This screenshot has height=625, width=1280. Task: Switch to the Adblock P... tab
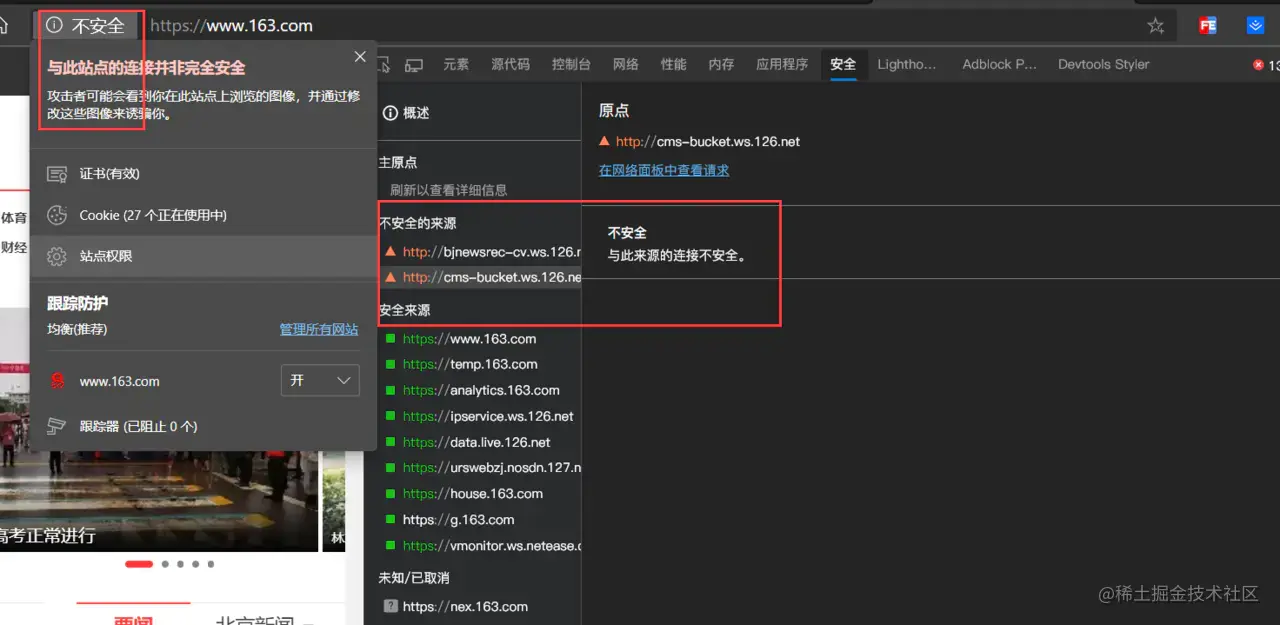(x=1000, y=64)
